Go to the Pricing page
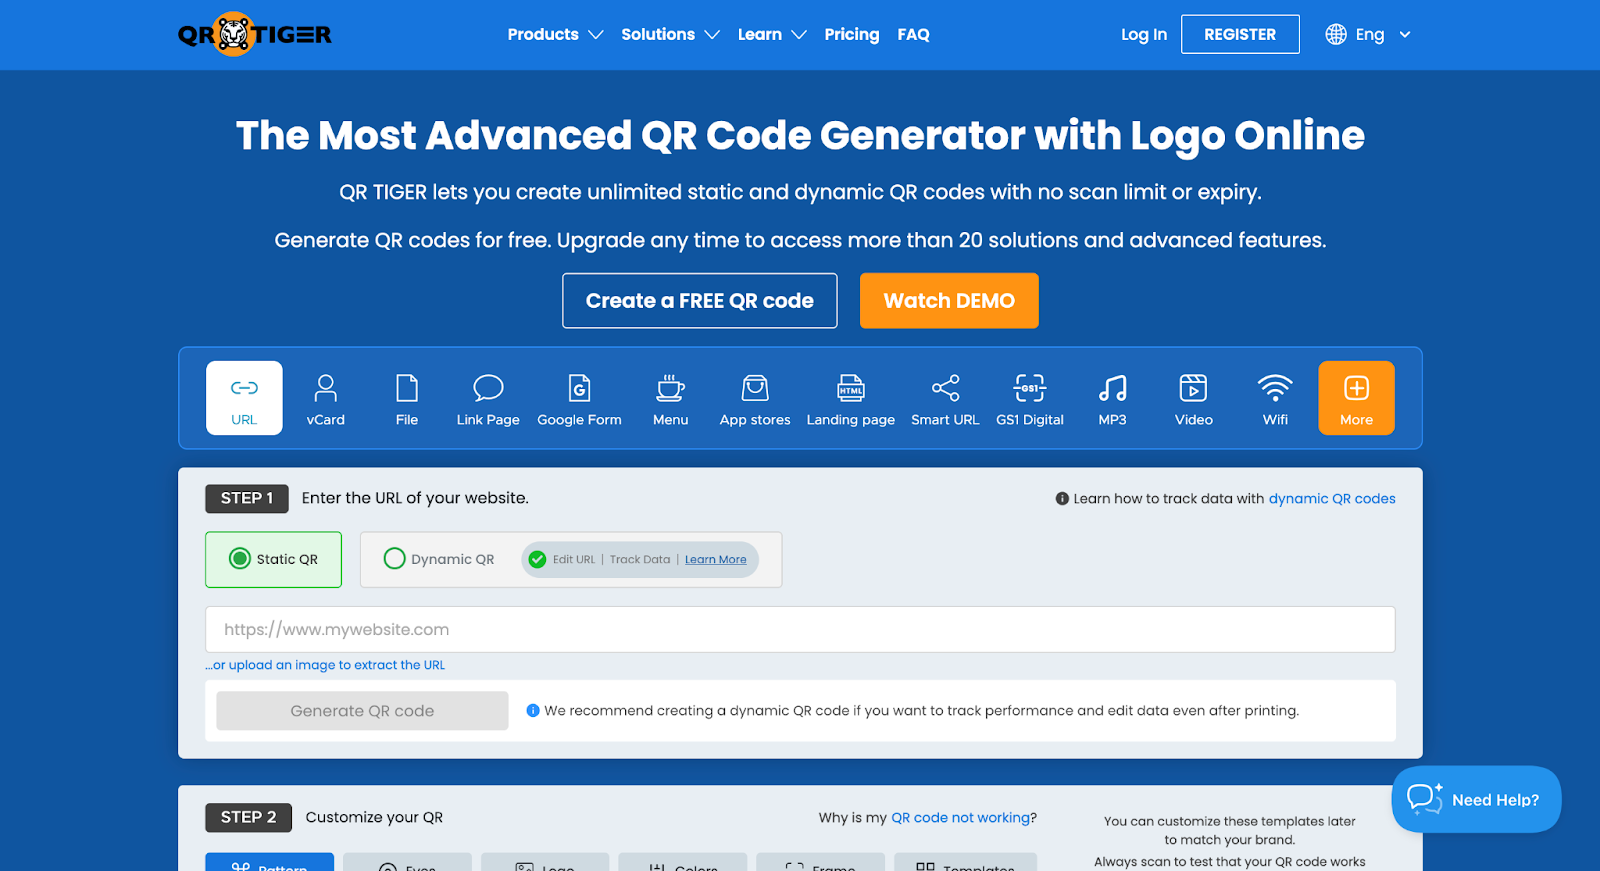Viewport: 1600px width, 871px height. 852,34
